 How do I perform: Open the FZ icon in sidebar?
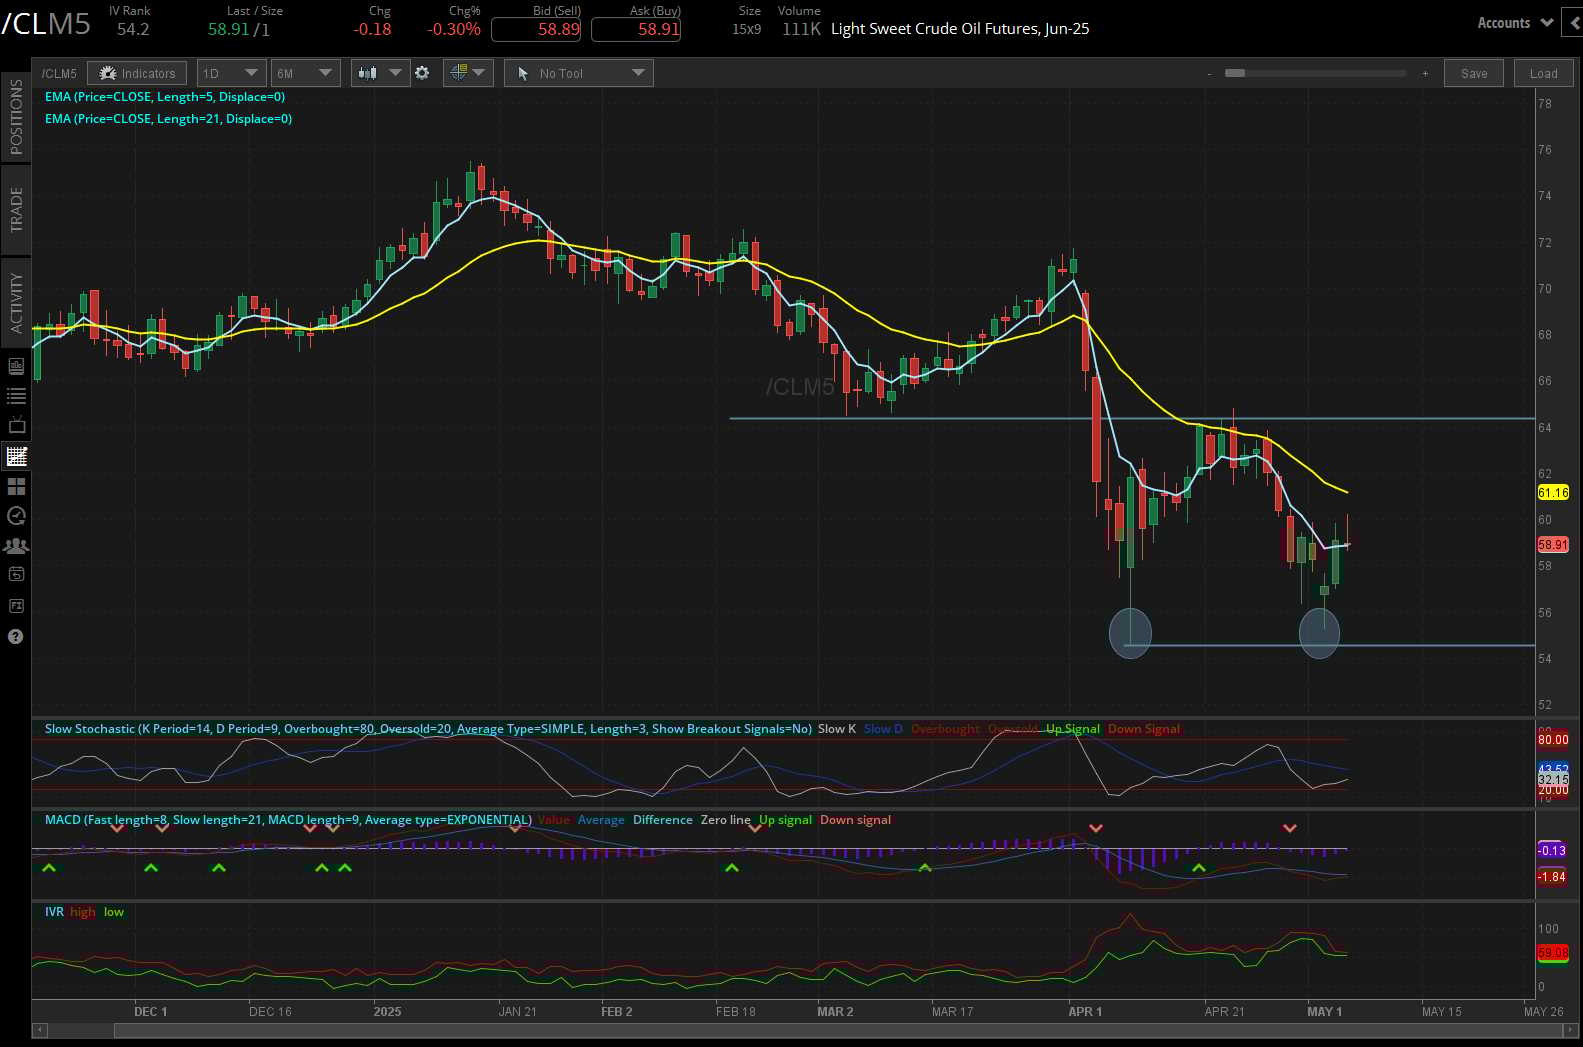pos(16,606)
